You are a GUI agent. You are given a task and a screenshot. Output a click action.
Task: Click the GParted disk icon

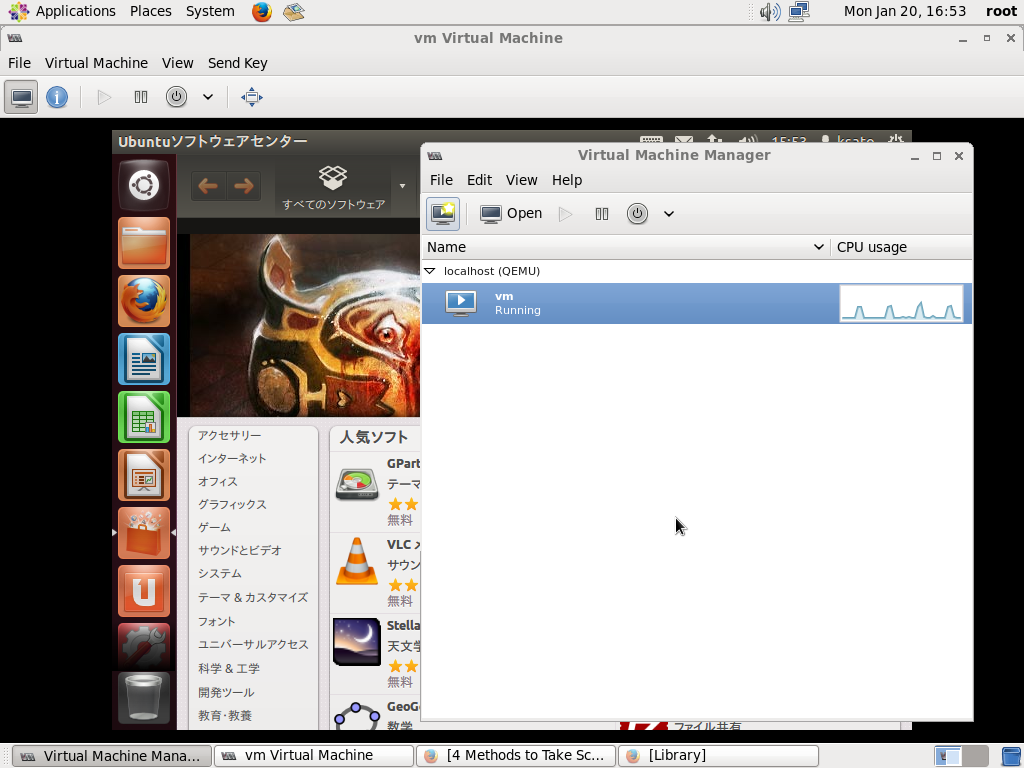click(x=357, y=484)
